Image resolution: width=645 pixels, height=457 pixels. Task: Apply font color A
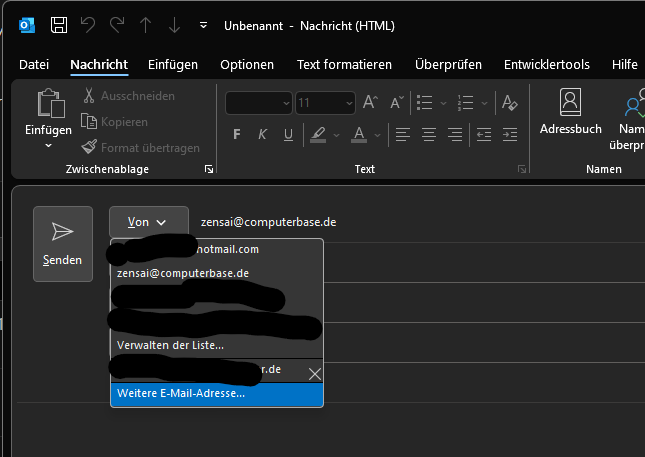pos(359,135)
